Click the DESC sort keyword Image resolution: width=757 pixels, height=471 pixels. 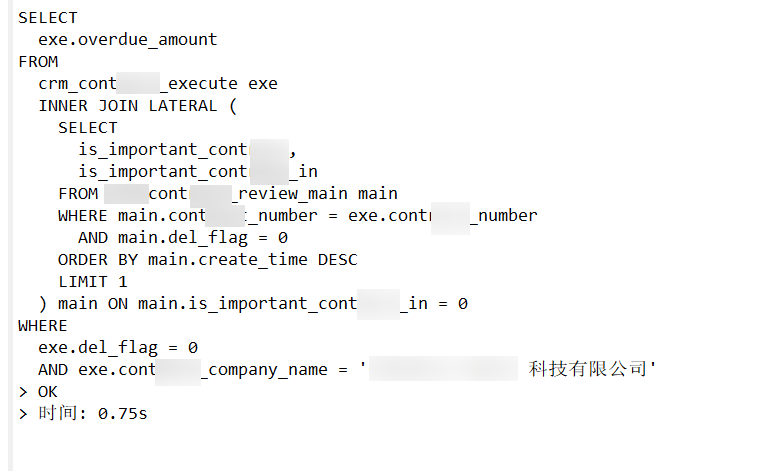[337, 260]
